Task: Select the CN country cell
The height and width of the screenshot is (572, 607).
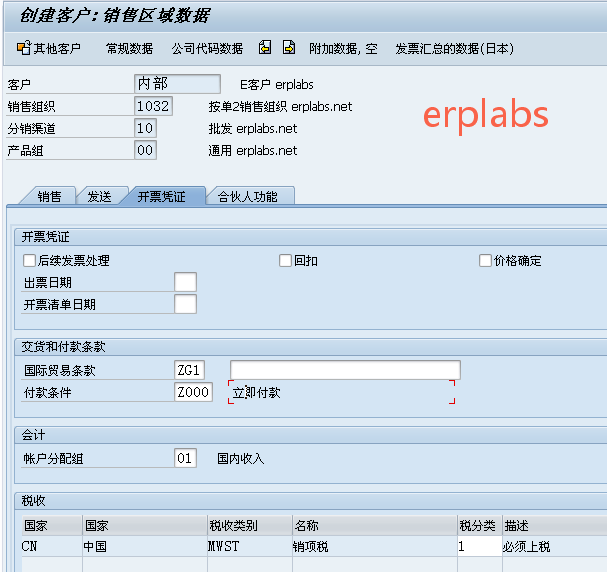Action: click(52, 546)
